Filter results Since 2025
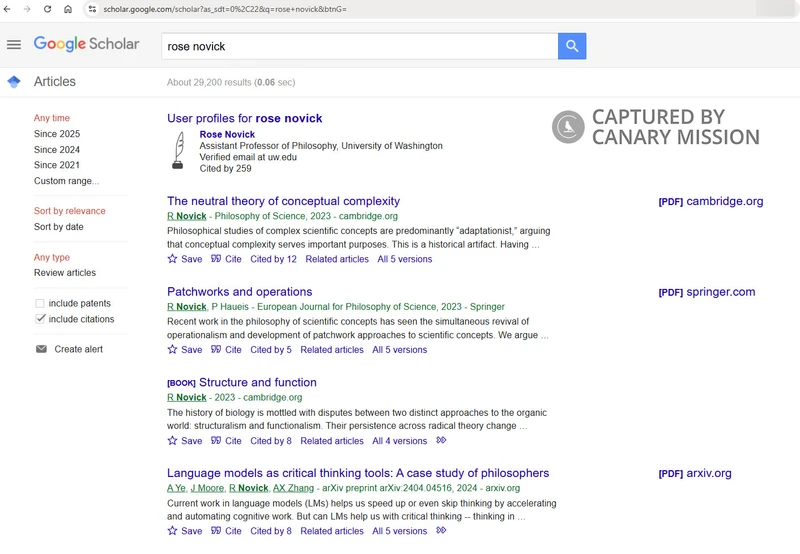Image resolution: width=800 pixels, height=554 pixels. (x=57, y=134)
